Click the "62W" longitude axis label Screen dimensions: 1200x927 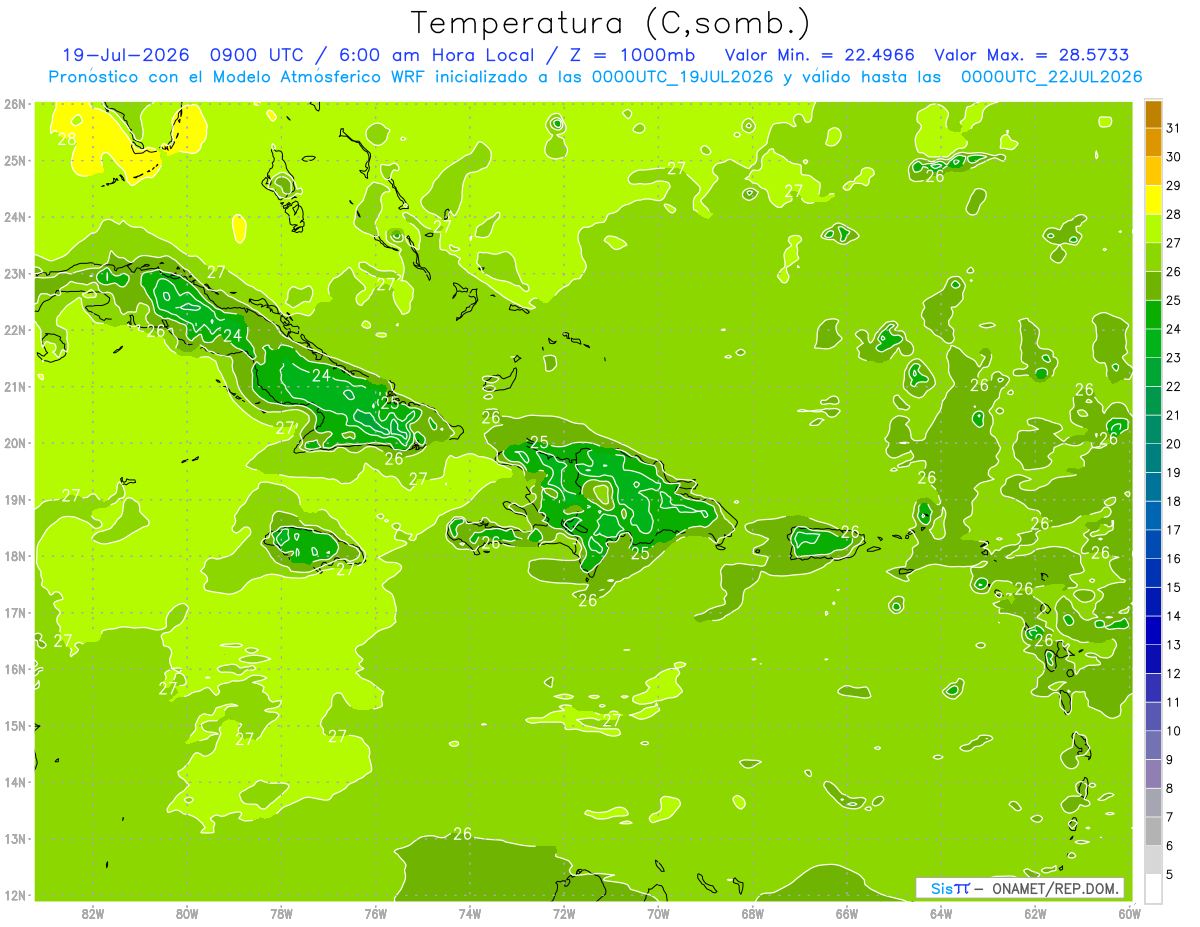tap(1035, 912)
